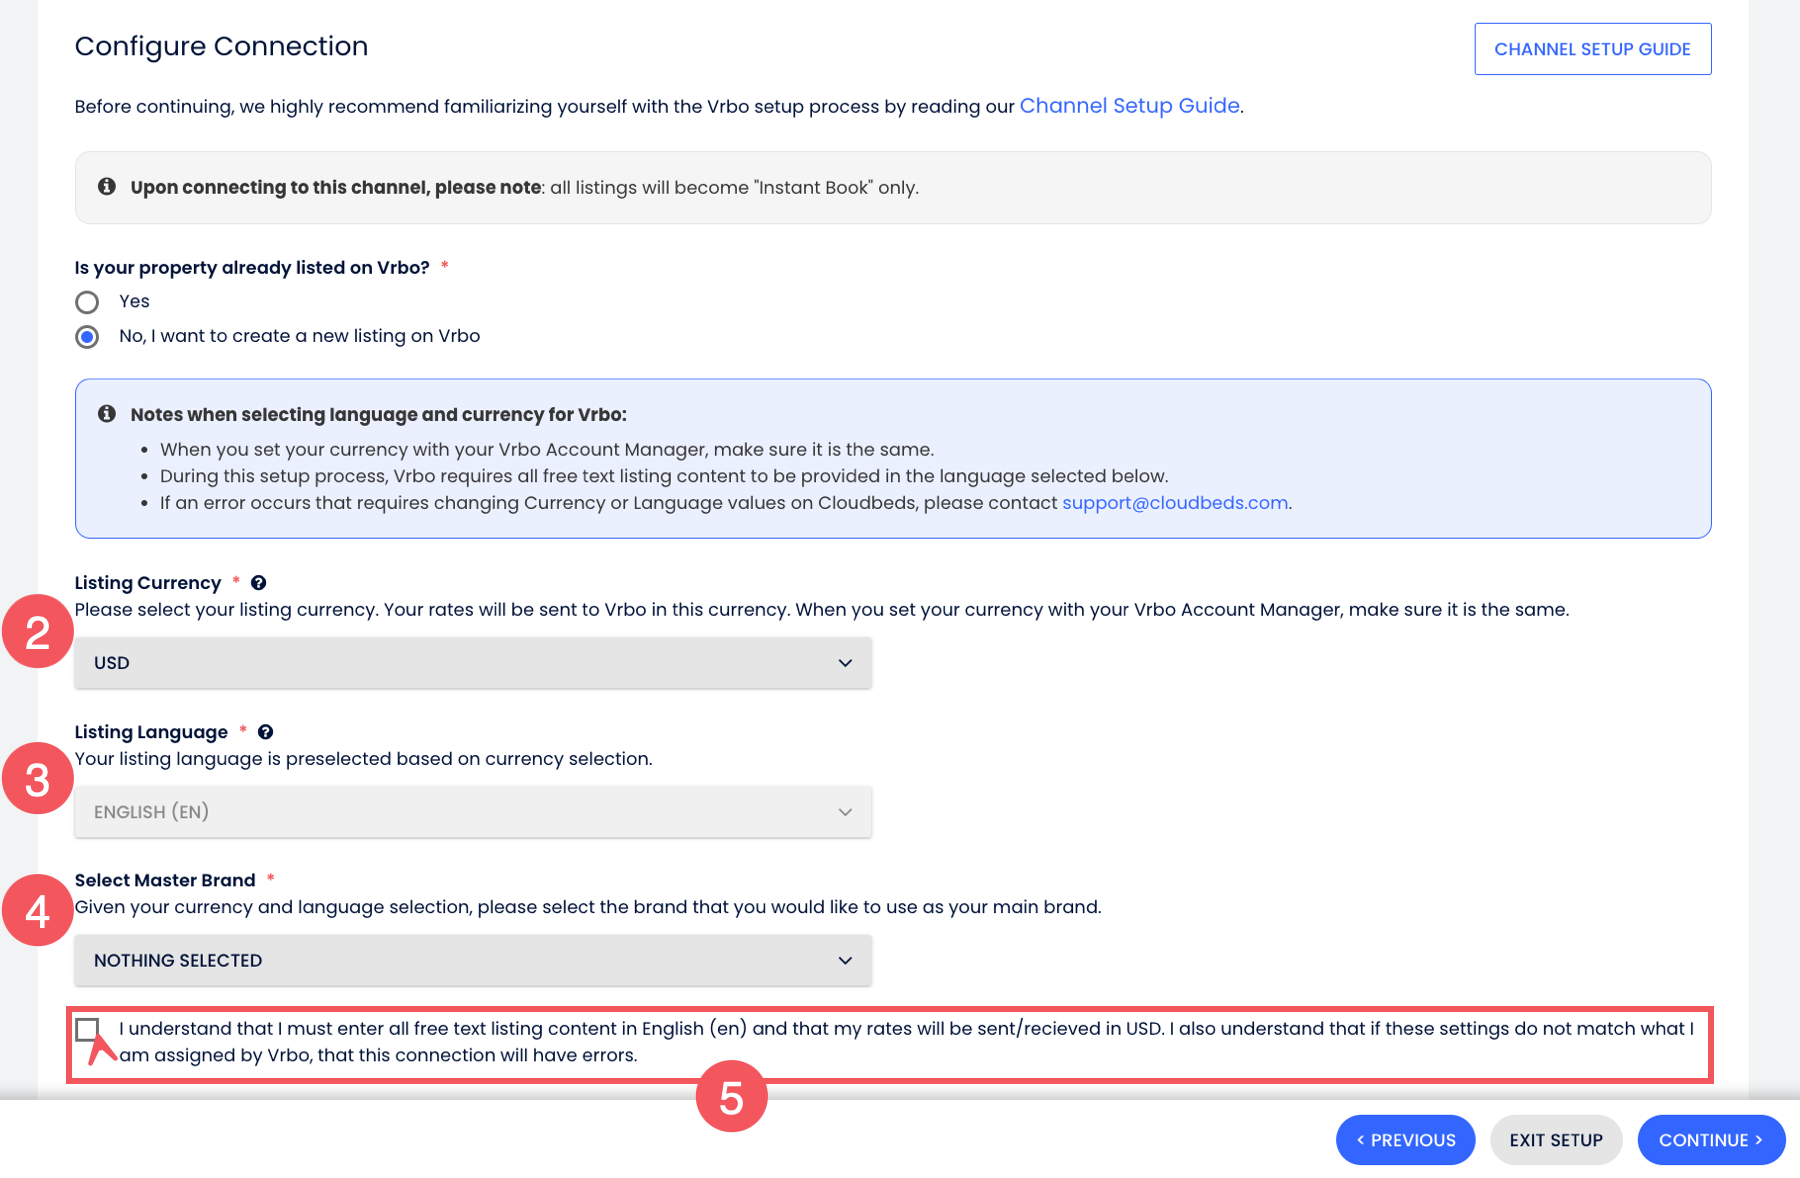Click the red step 5 circle marker
This screenshot has width=1800, height=1178.
pyautogui.click(x=731, y=1097)
